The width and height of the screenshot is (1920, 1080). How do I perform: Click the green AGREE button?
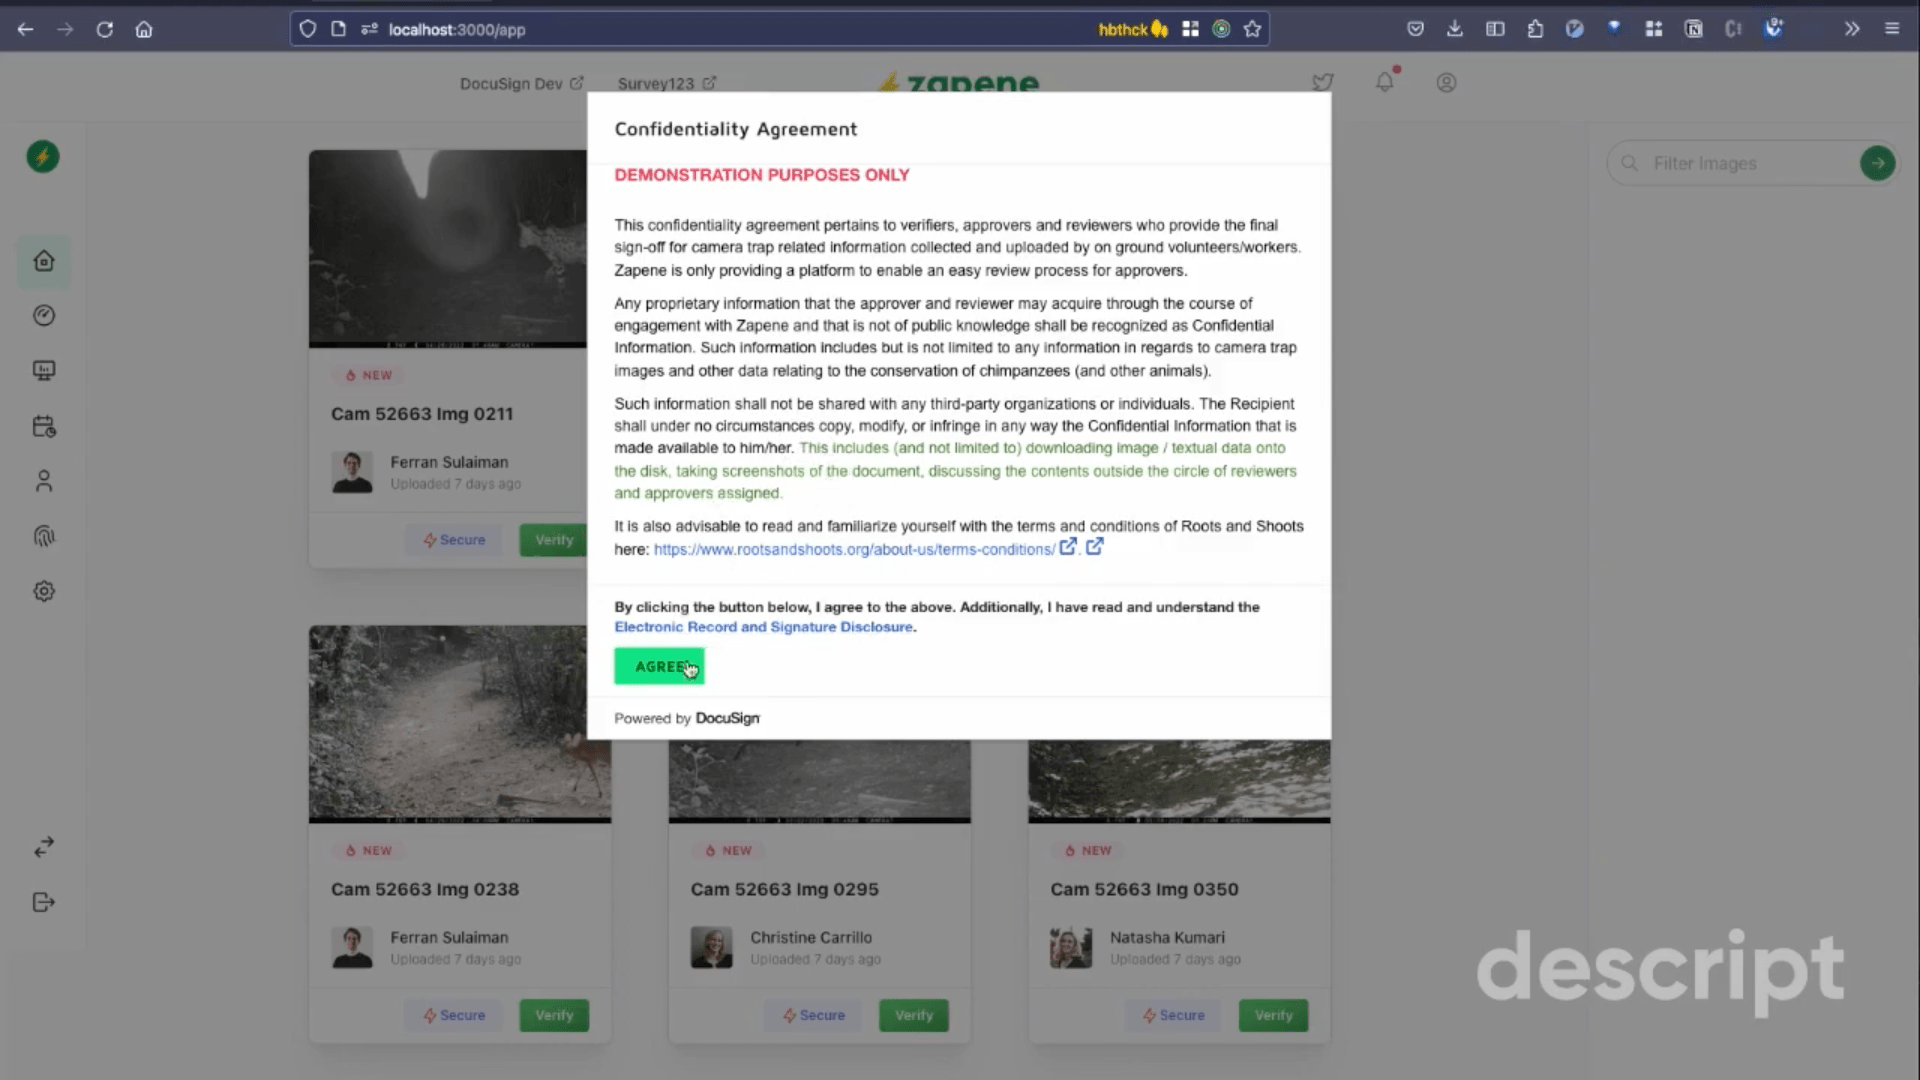(658, 666)
